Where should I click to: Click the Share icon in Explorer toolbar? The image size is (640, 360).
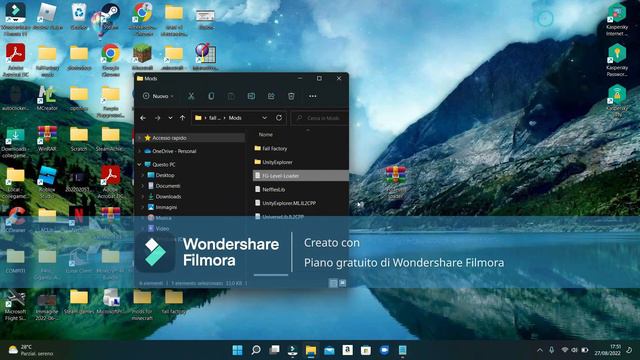271,96
